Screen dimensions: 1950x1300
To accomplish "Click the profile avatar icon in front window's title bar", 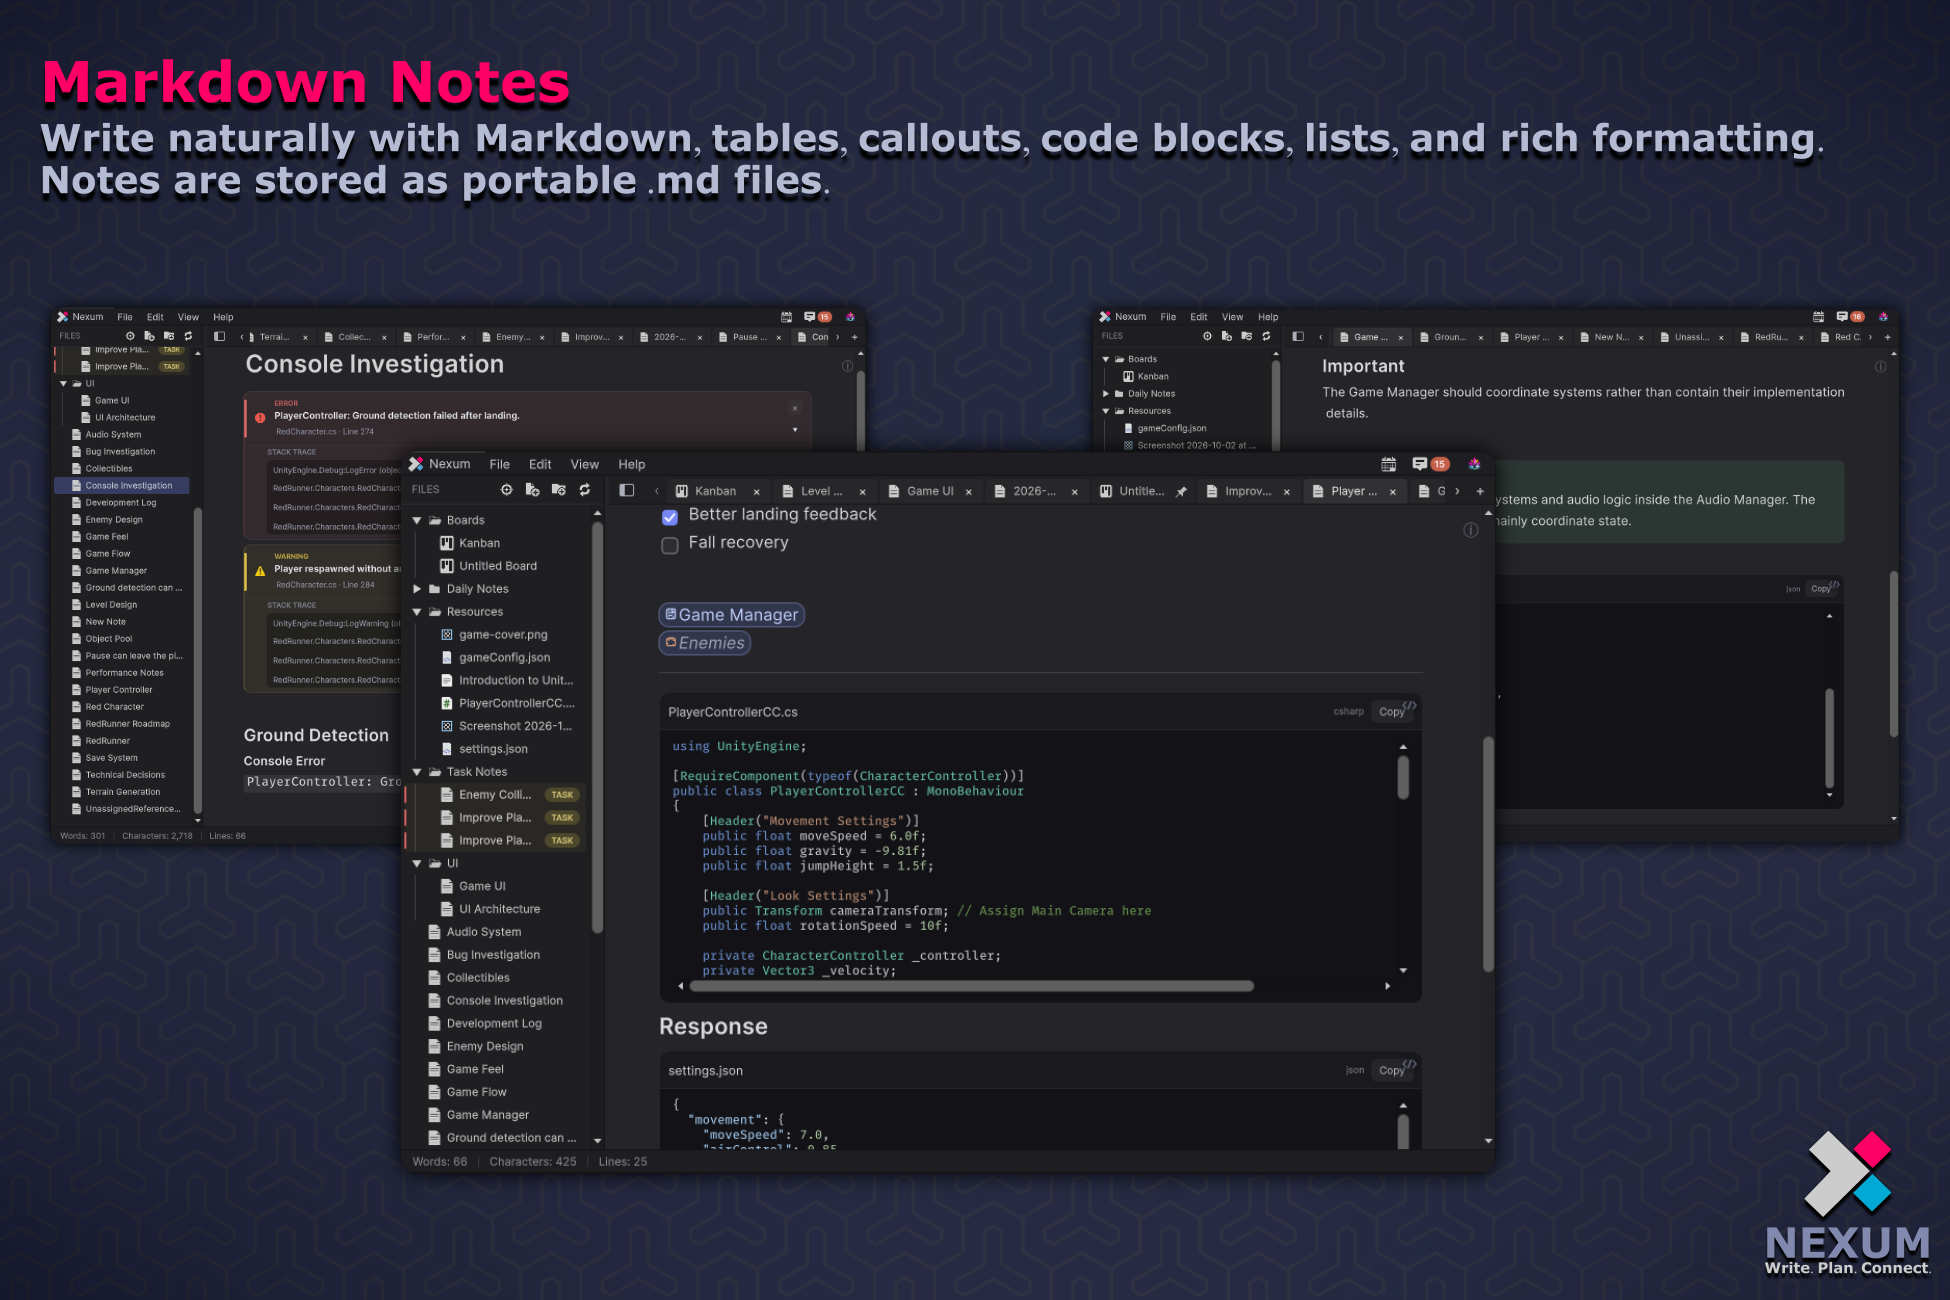I will pos(1474,464).
